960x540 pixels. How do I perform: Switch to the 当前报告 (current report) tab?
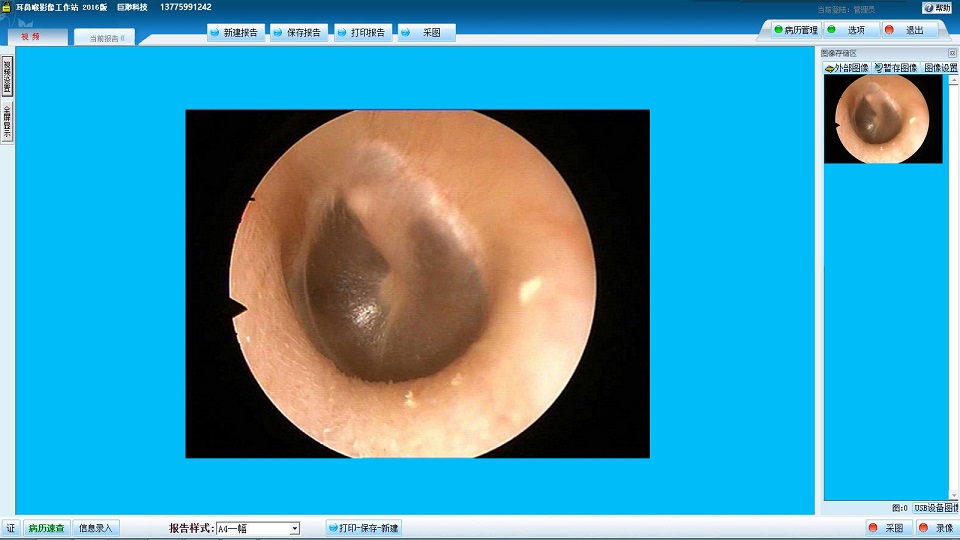pyautogui.click(x=105, y=38)
